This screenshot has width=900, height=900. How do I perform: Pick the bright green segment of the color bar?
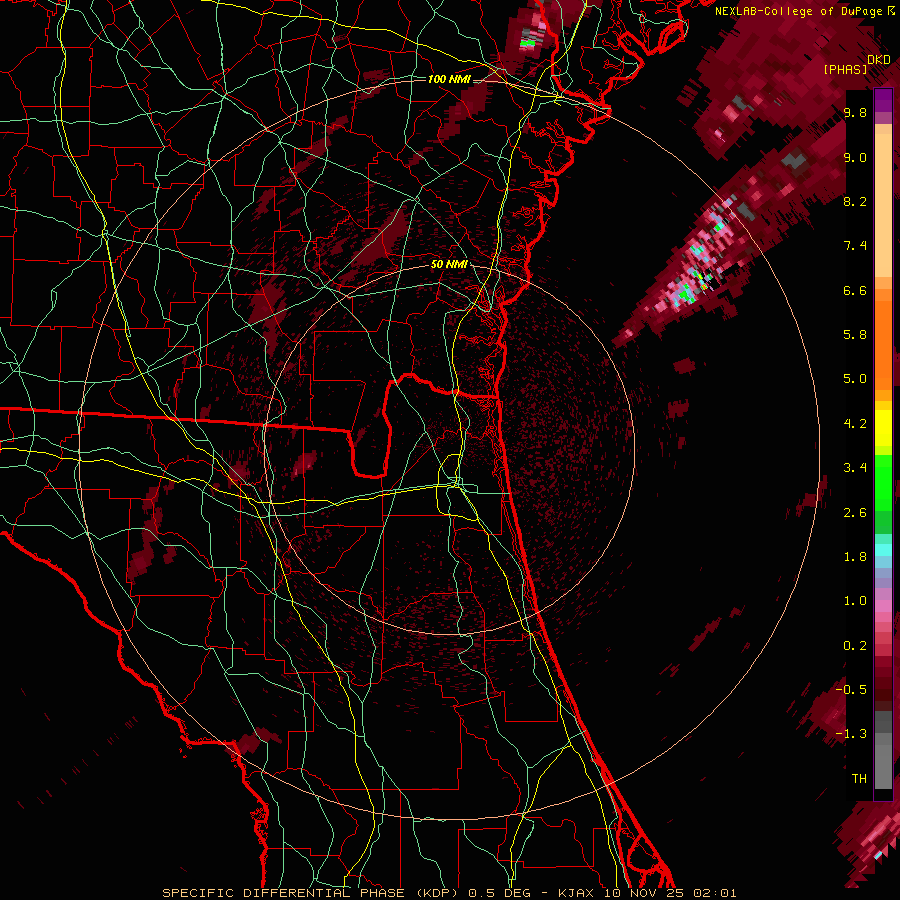click(x=883, y=481)
